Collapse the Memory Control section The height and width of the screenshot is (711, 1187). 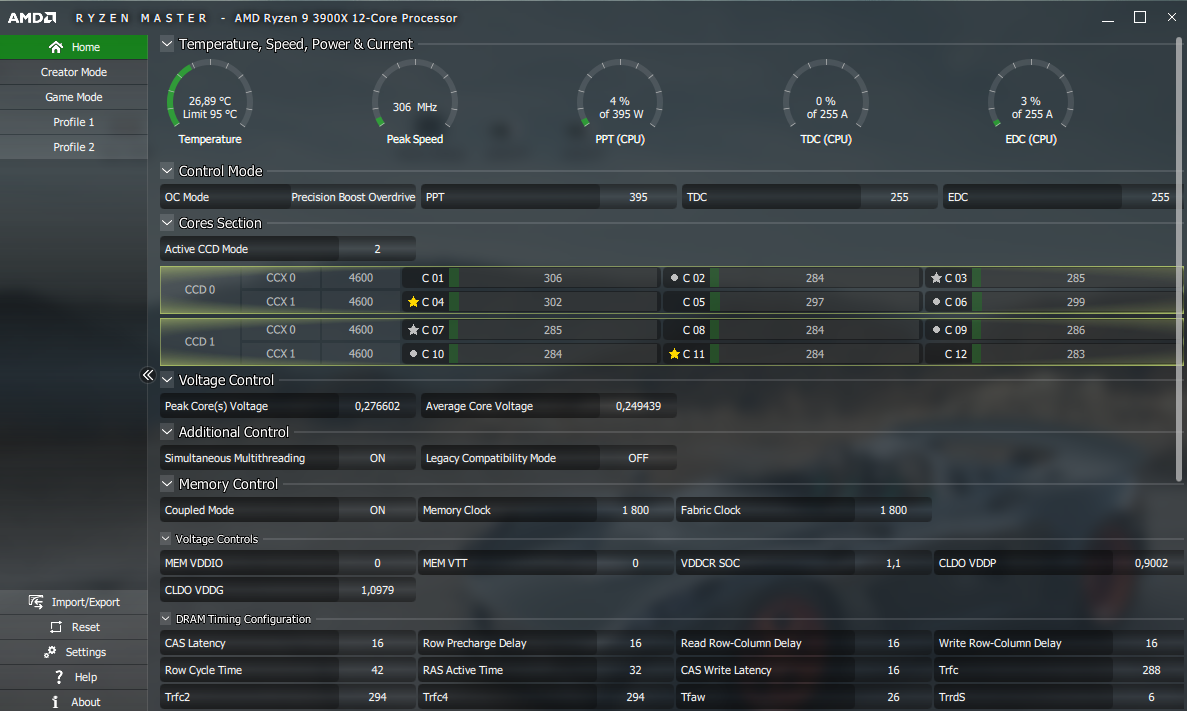[167, 484]
